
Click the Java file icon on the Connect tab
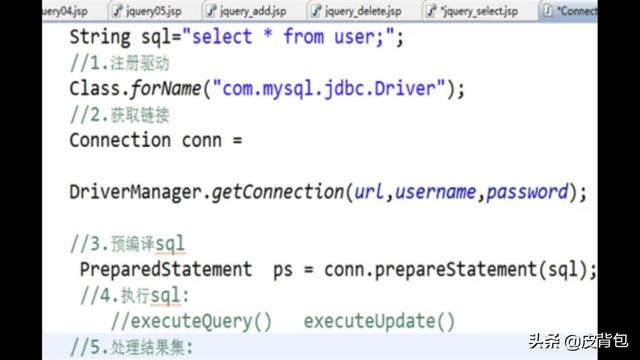[548, 11]
